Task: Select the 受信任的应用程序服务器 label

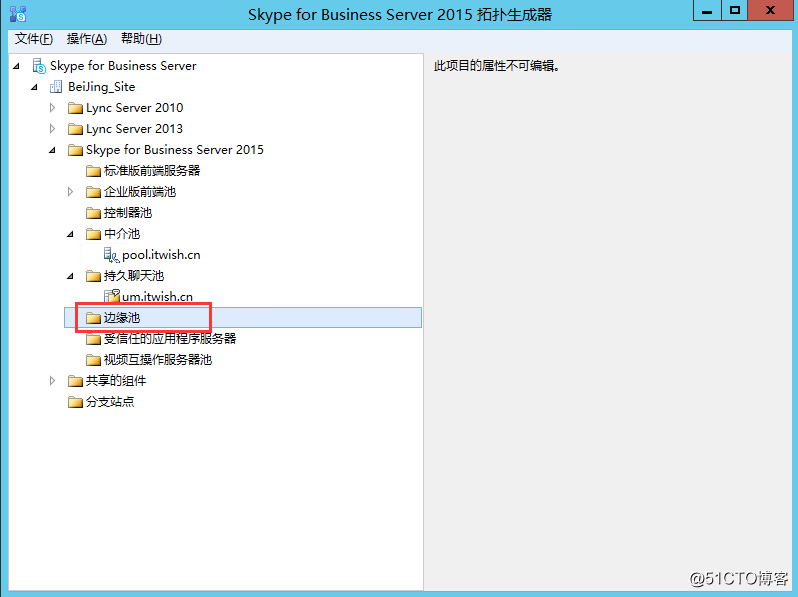Action: click(x=170, y=338)
